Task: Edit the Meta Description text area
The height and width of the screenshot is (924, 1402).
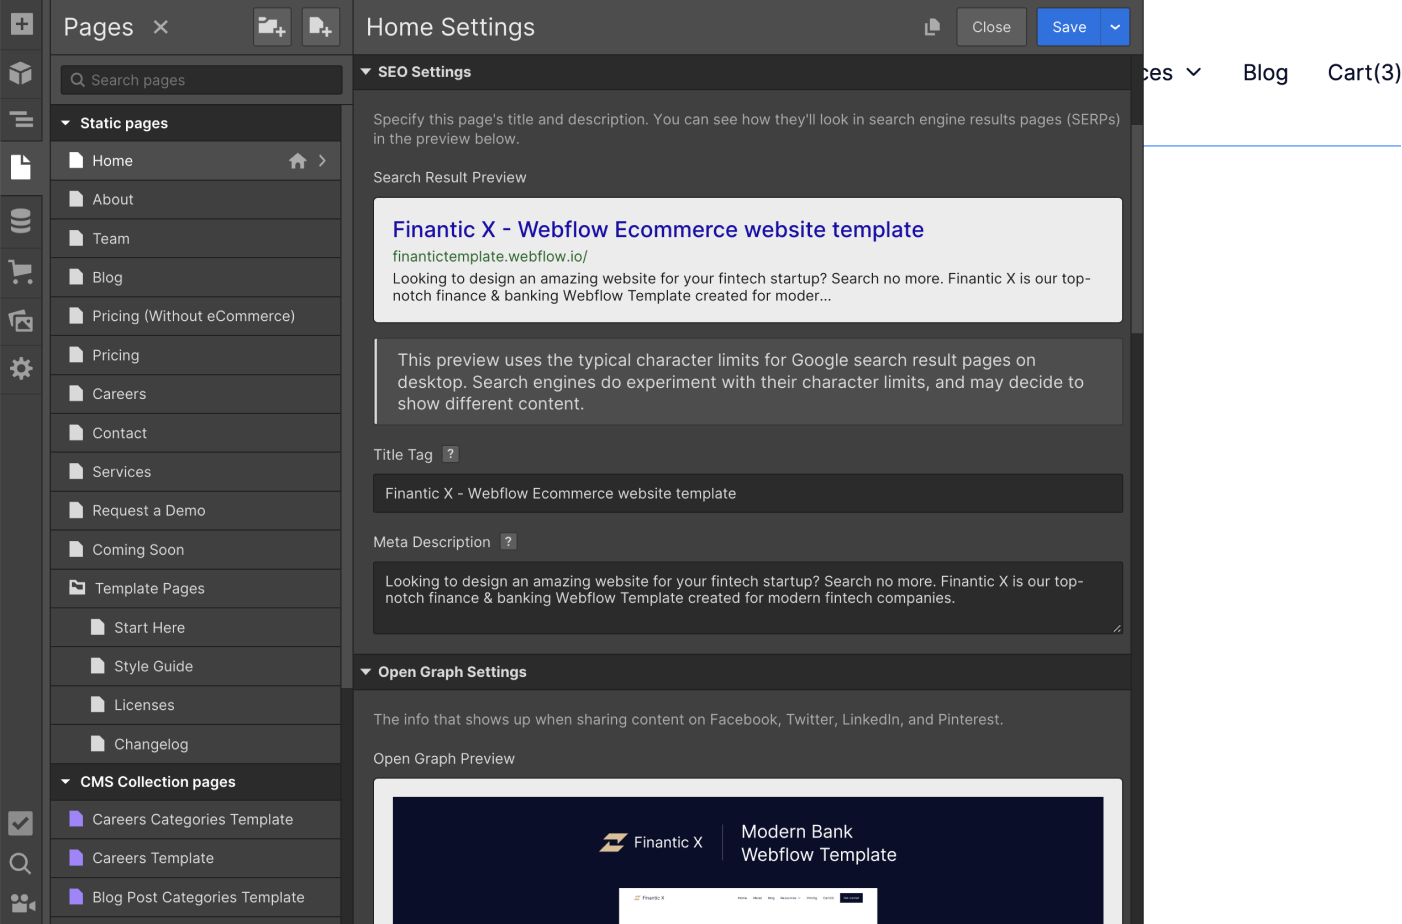Action: coord(748,598)
